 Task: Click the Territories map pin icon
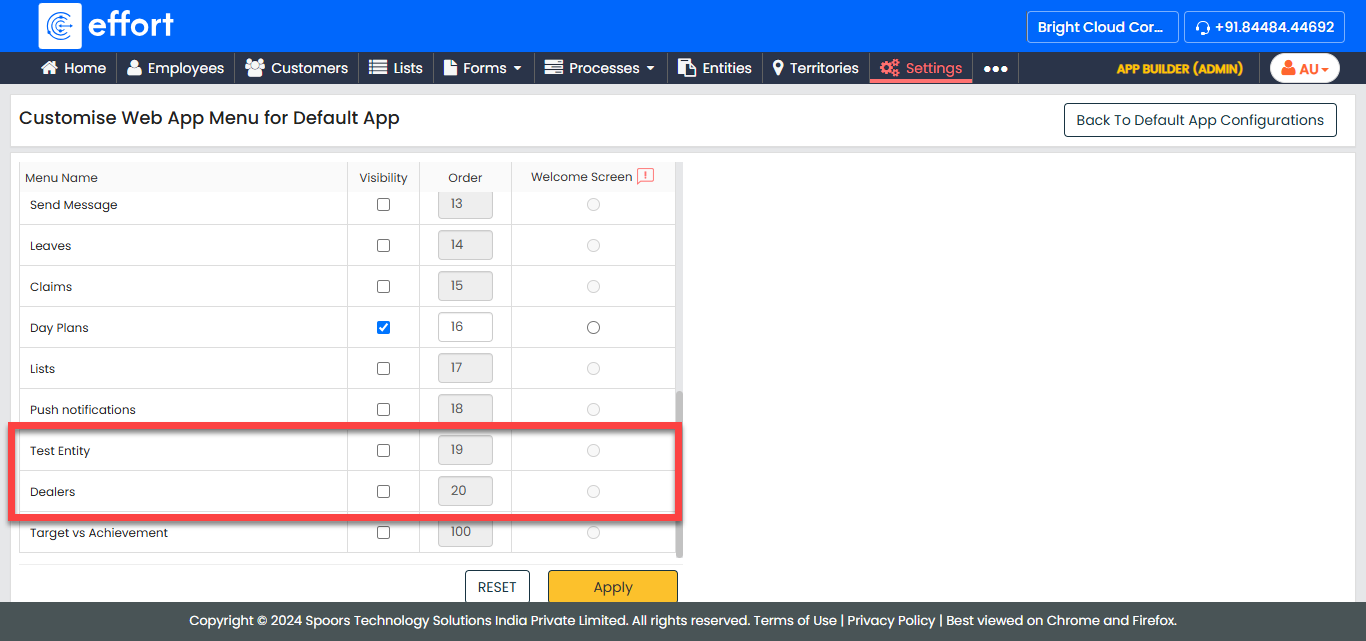[778, 68]
